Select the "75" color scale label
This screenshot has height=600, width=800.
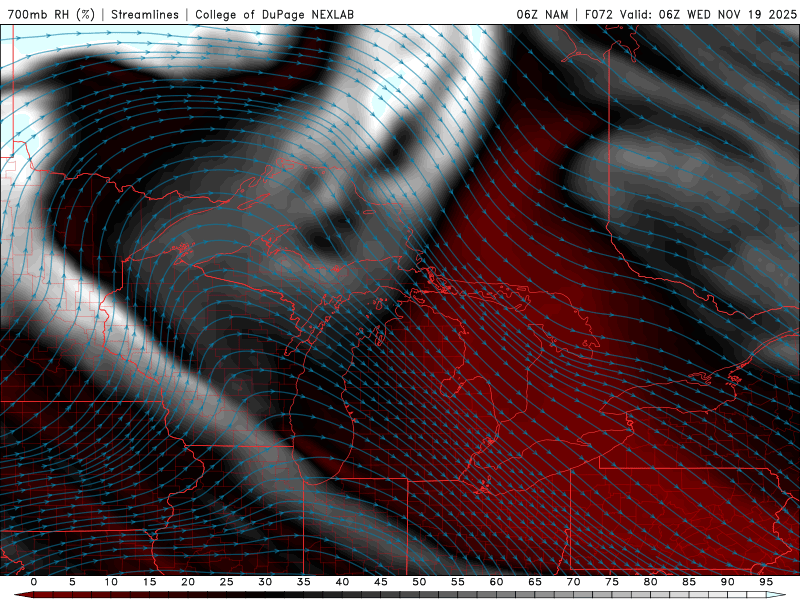(611, 582)
